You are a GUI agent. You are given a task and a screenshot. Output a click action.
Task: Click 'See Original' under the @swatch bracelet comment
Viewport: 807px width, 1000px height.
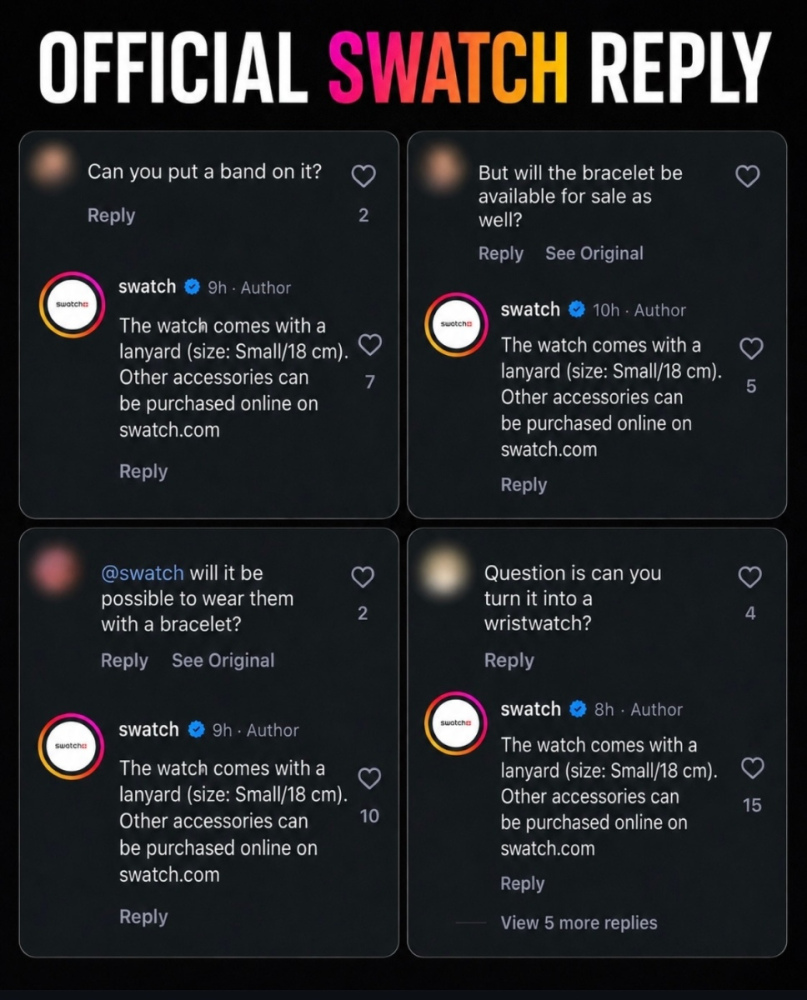pyautogui.click(x=223, y=660)
